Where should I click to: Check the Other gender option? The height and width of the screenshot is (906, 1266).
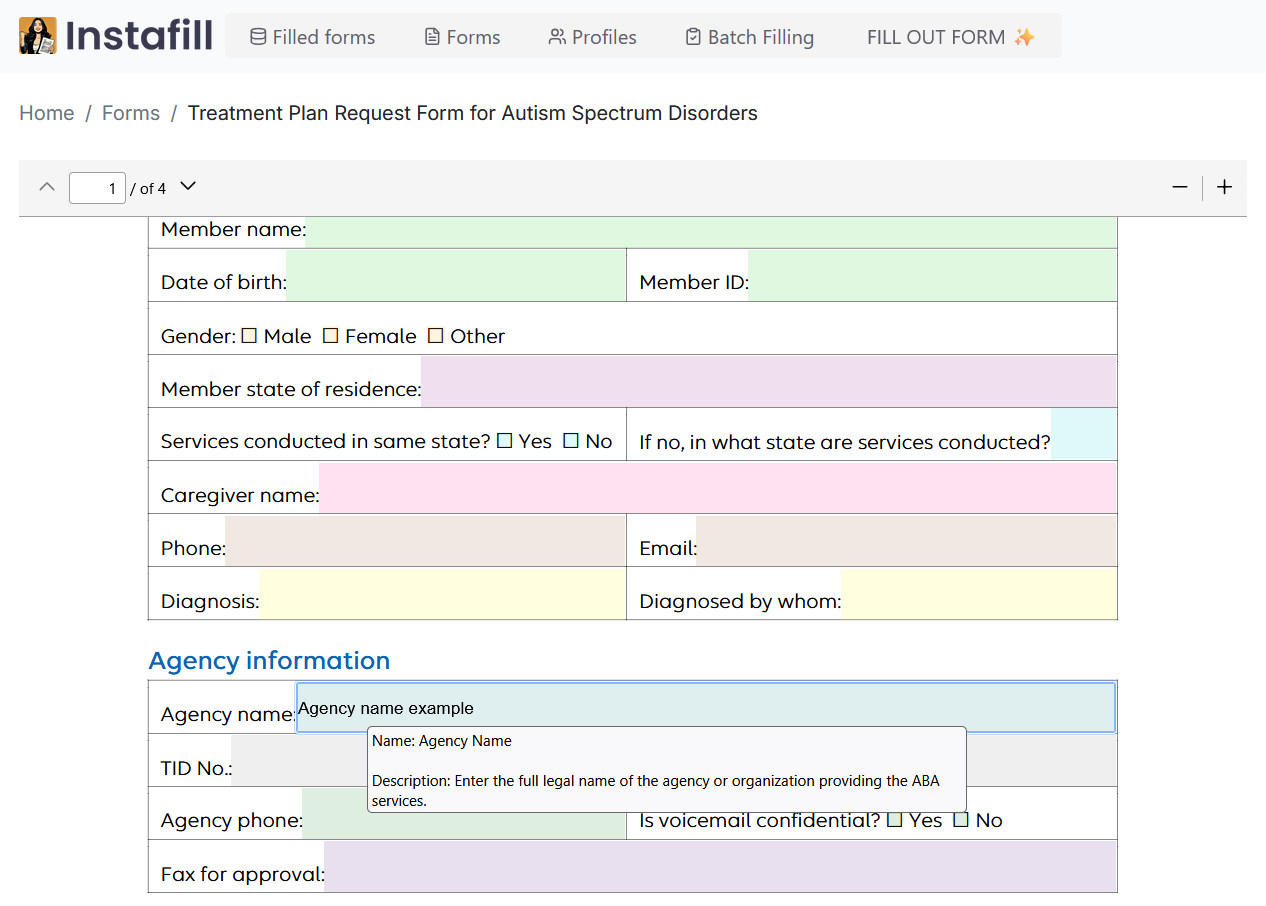tap(435, 335)
